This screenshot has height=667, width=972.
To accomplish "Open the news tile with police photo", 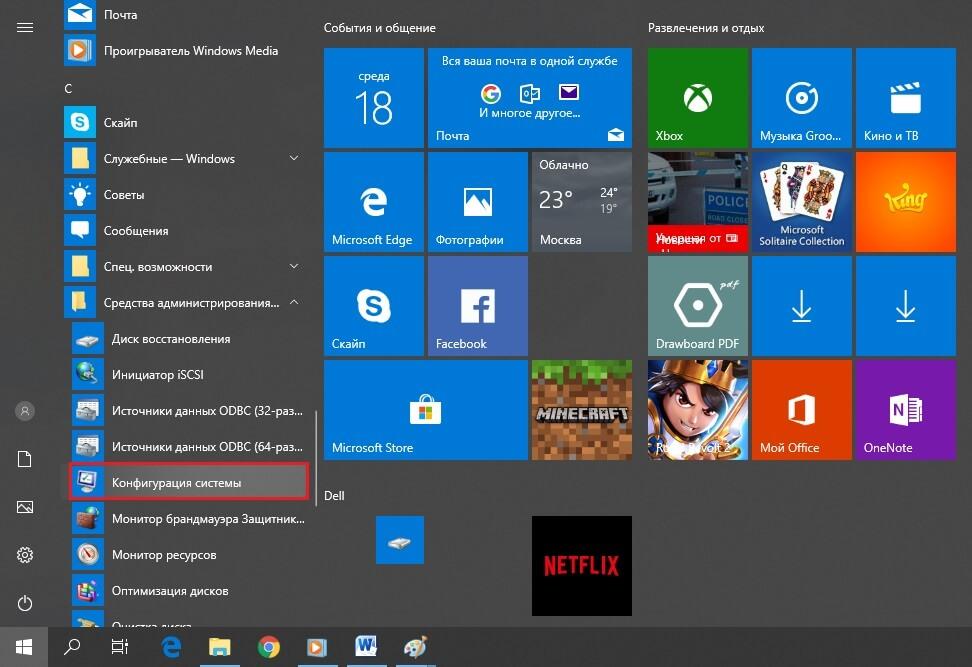I will pos(698,202).
